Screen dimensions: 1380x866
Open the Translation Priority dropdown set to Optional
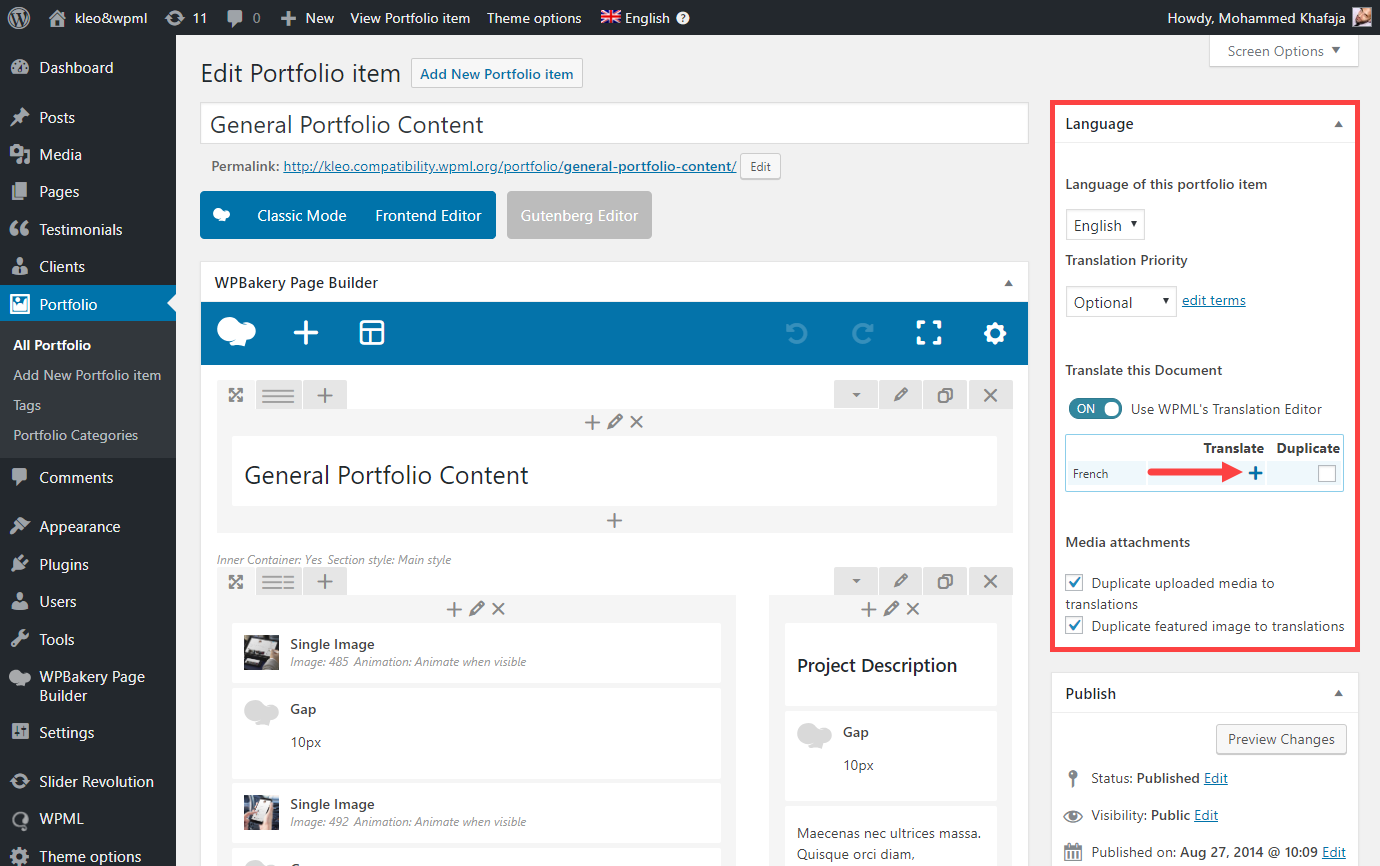(x=1121, y=301)
